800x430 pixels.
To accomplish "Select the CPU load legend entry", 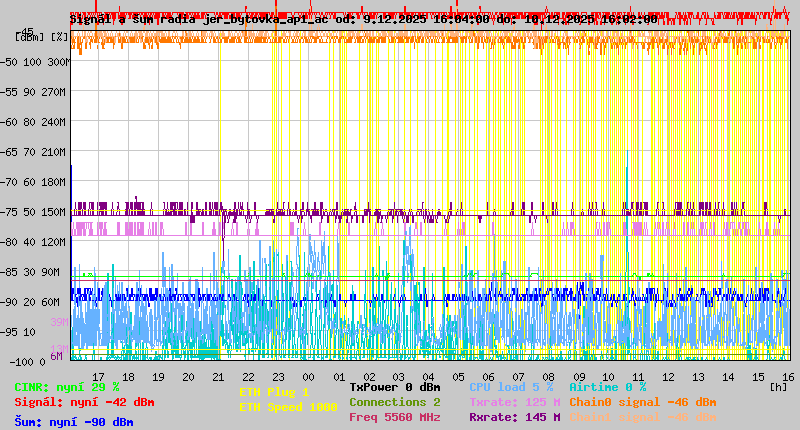I will 510,387.
